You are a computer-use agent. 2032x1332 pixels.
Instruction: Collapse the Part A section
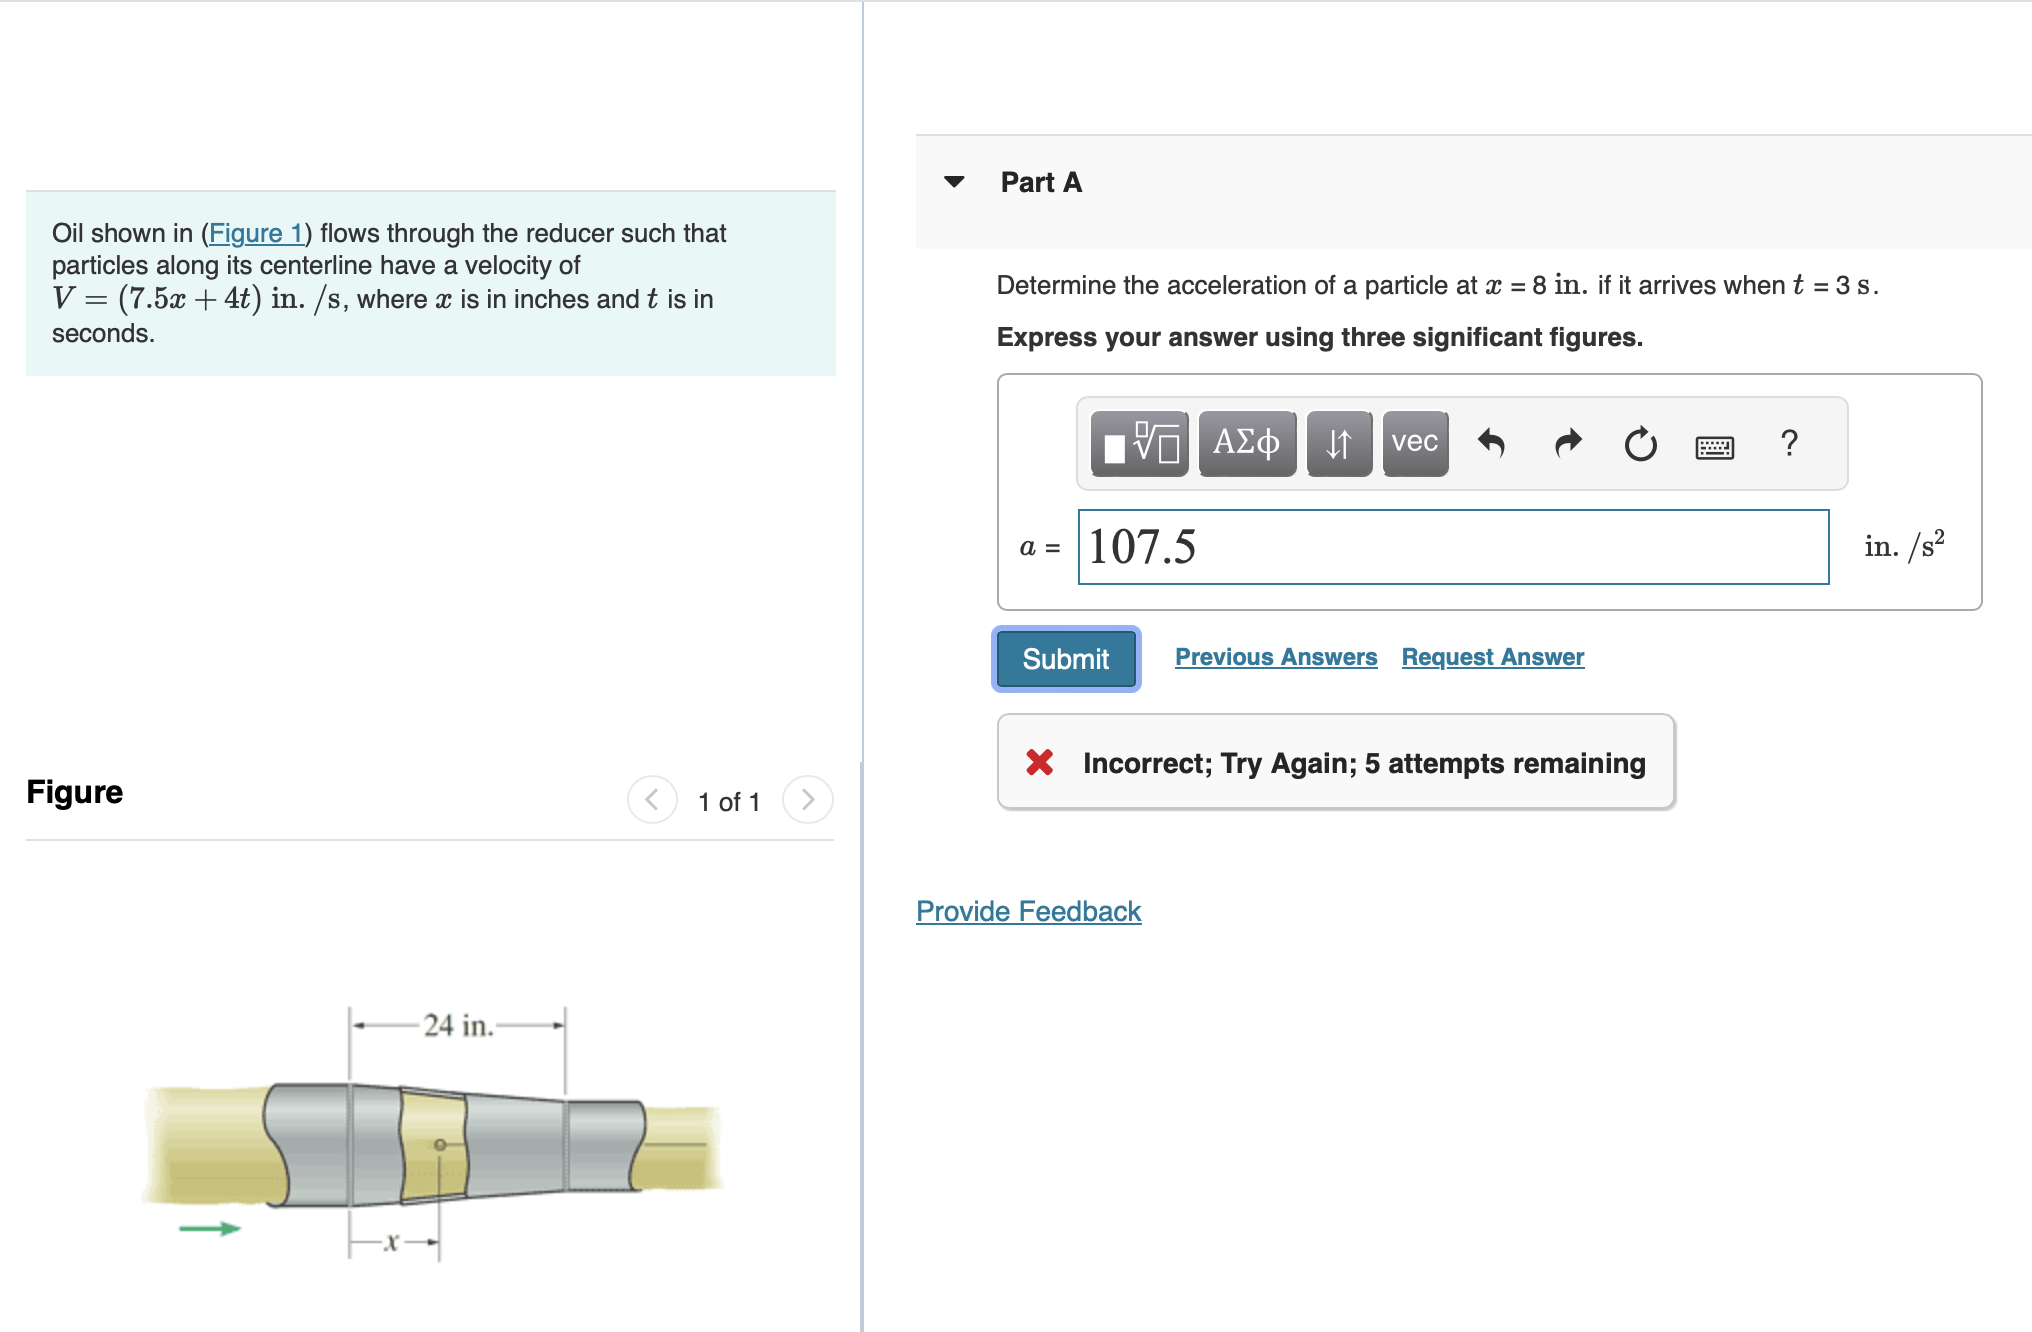point(956,181)
